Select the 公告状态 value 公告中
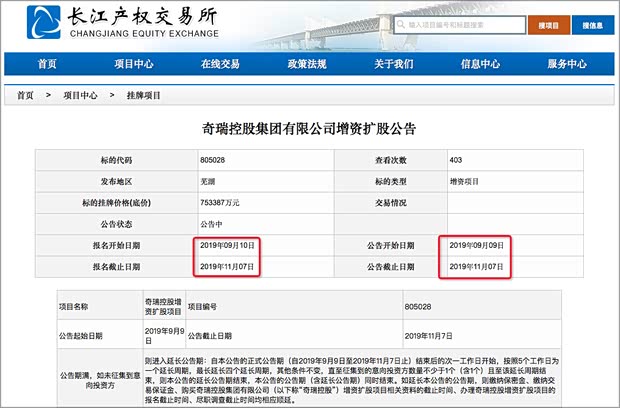Viewport: 620px width, 408px height. pos(212,224)
